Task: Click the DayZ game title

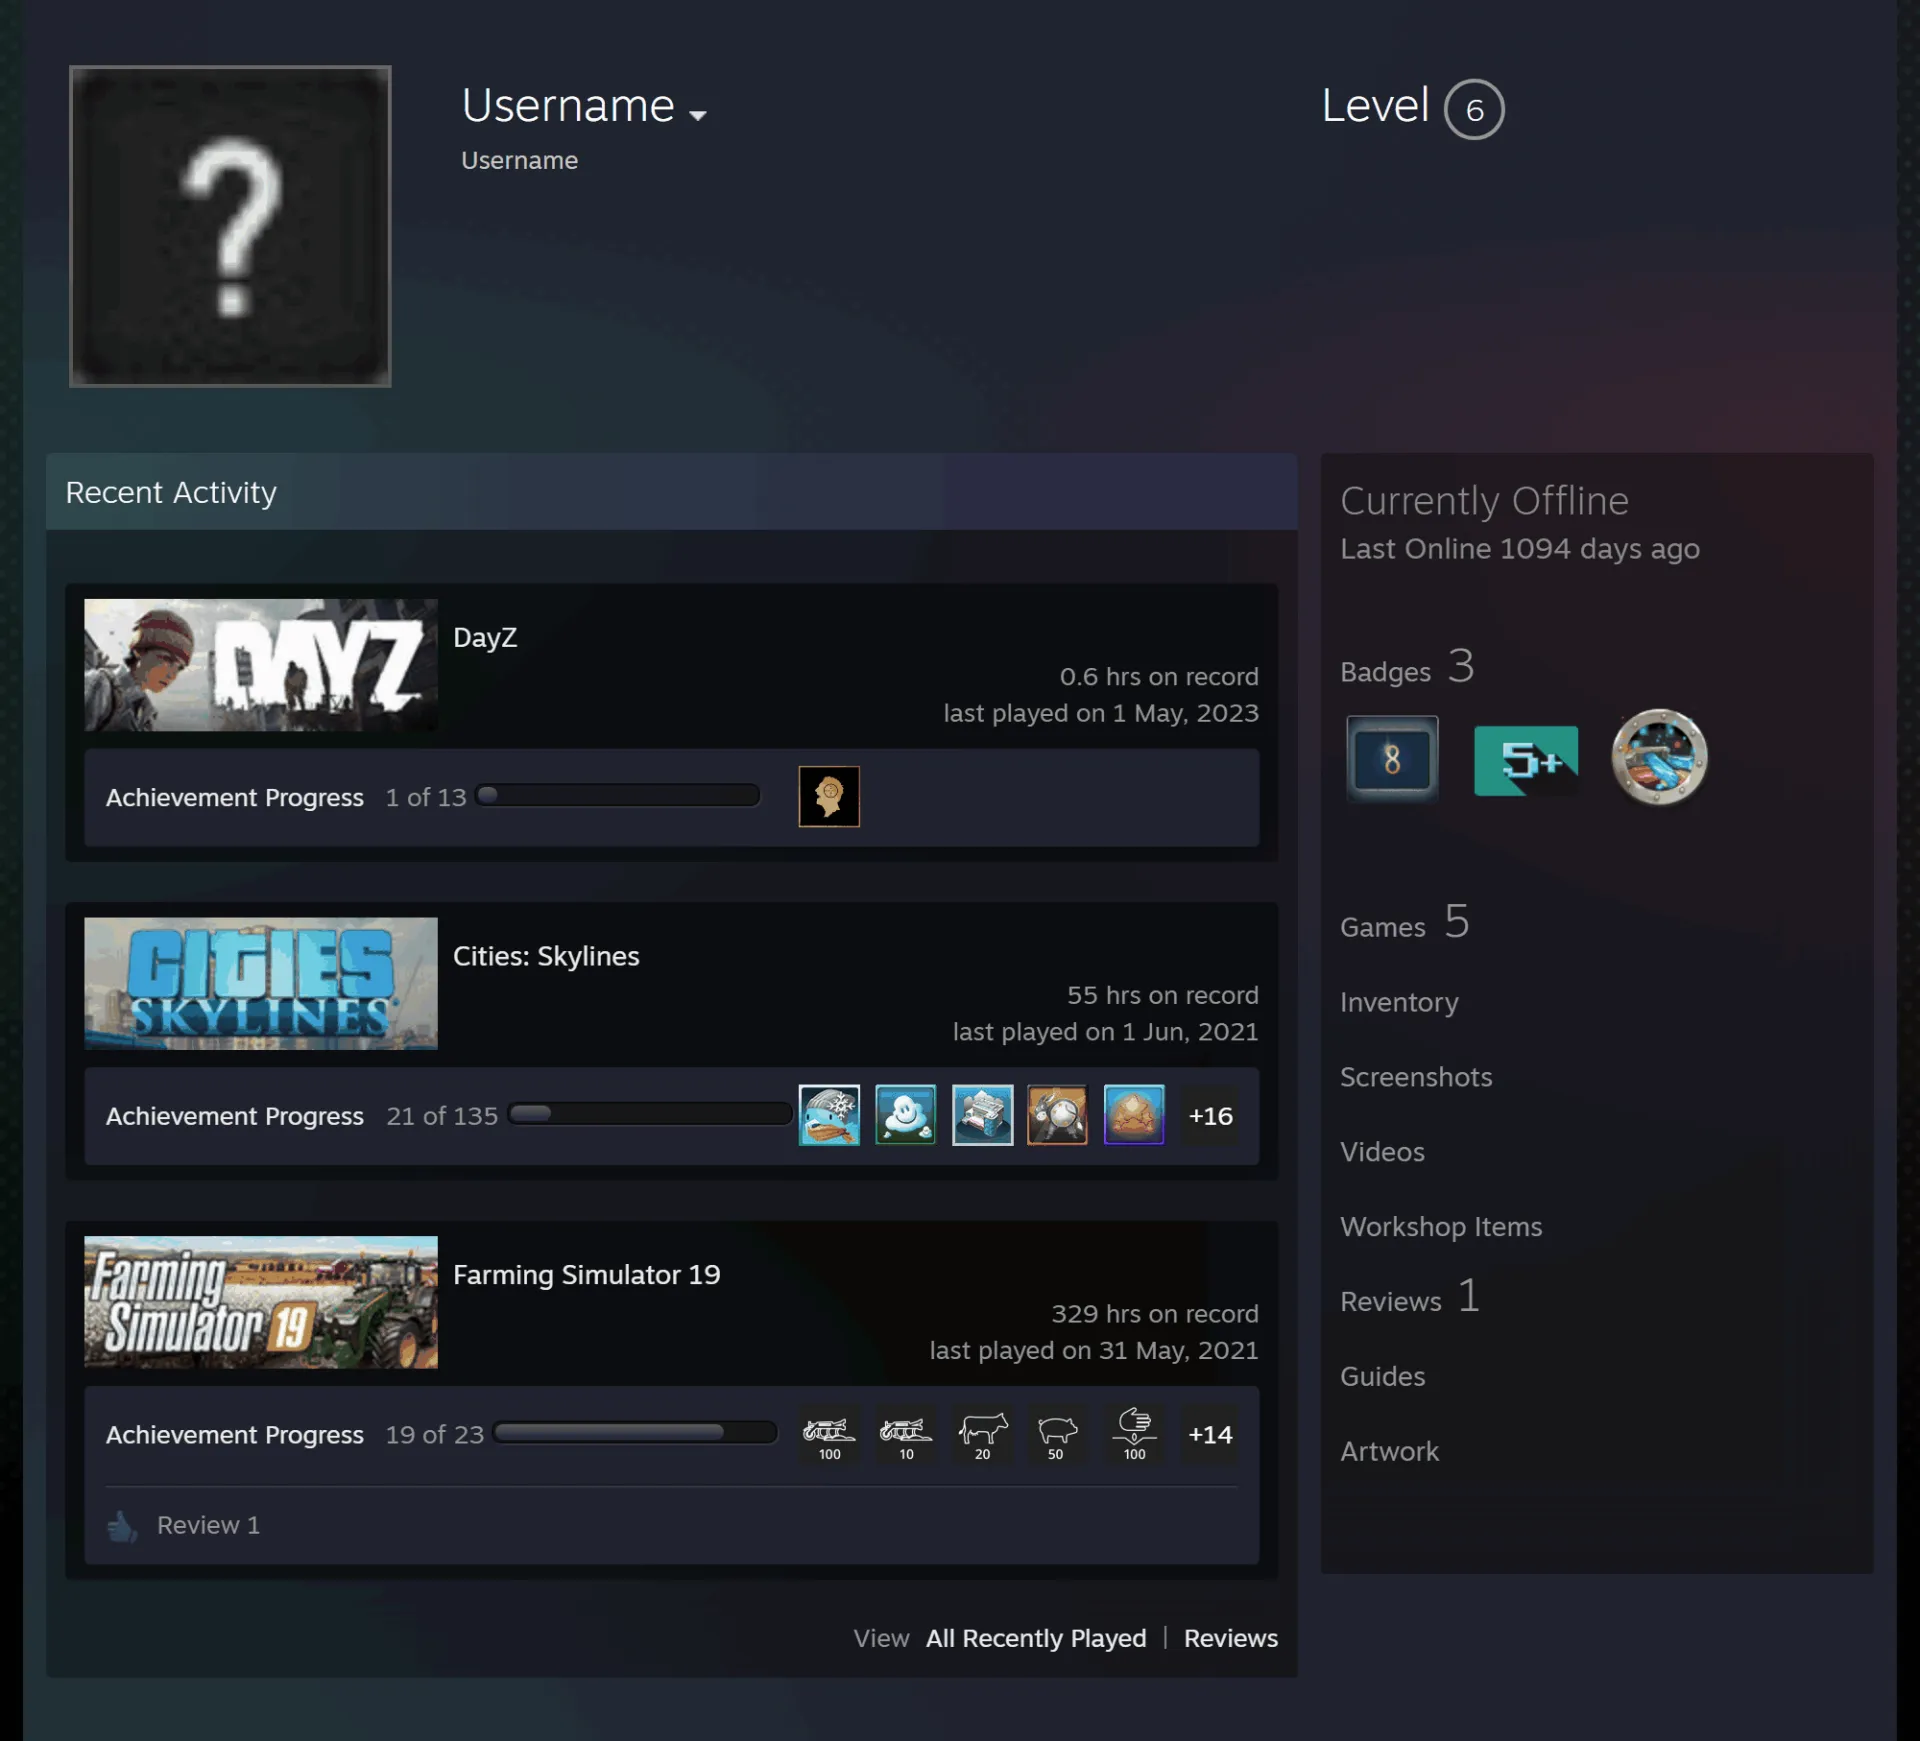Action: (485, 638)
